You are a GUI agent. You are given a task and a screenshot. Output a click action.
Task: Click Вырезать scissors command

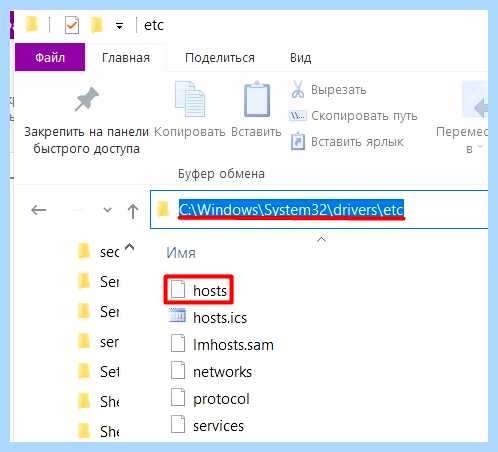pyautogui.click(x=328, y=90)
